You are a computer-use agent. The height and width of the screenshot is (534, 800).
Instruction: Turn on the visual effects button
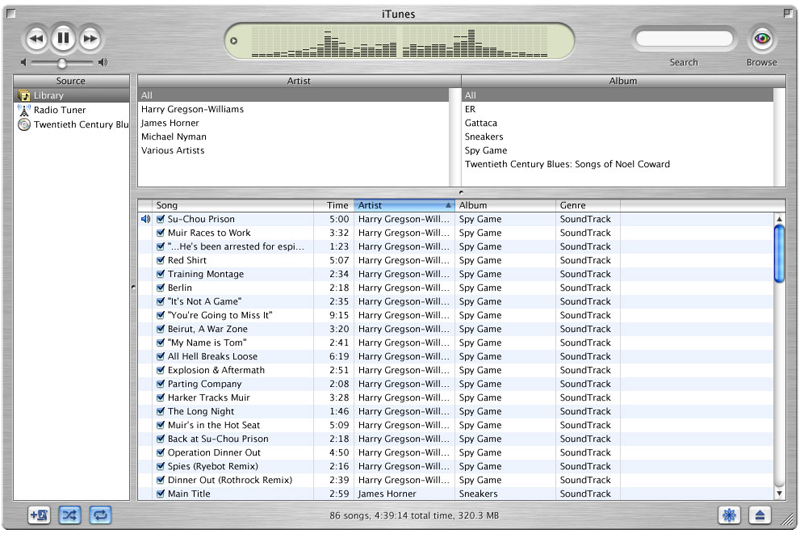pos(729,515)
